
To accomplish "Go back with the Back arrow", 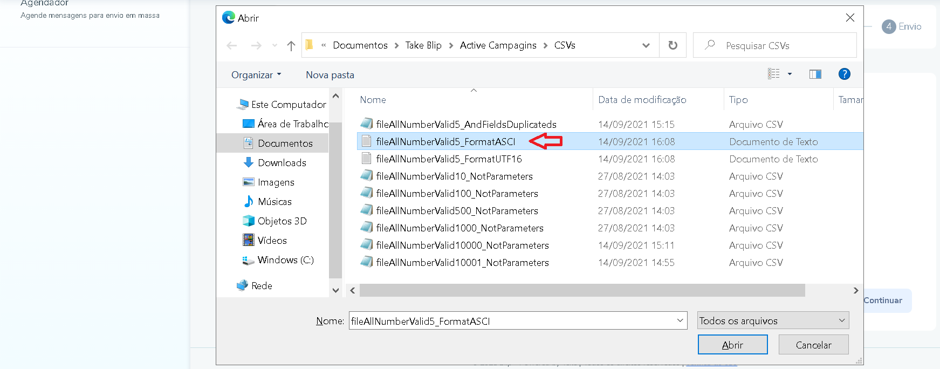I will click(232, 46).
